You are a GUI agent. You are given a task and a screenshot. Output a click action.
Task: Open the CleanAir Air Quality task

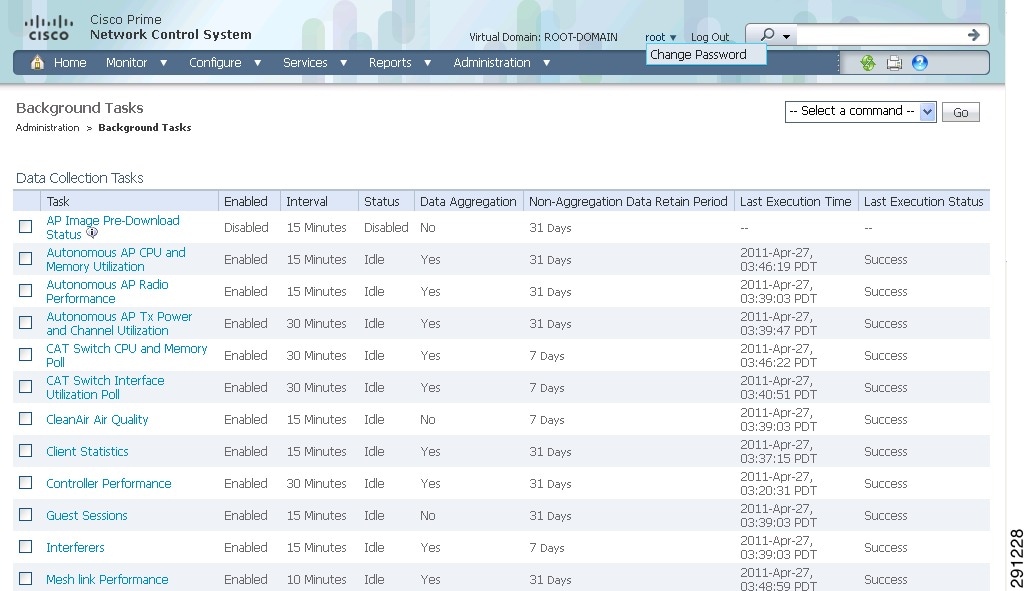pos(97,419)
